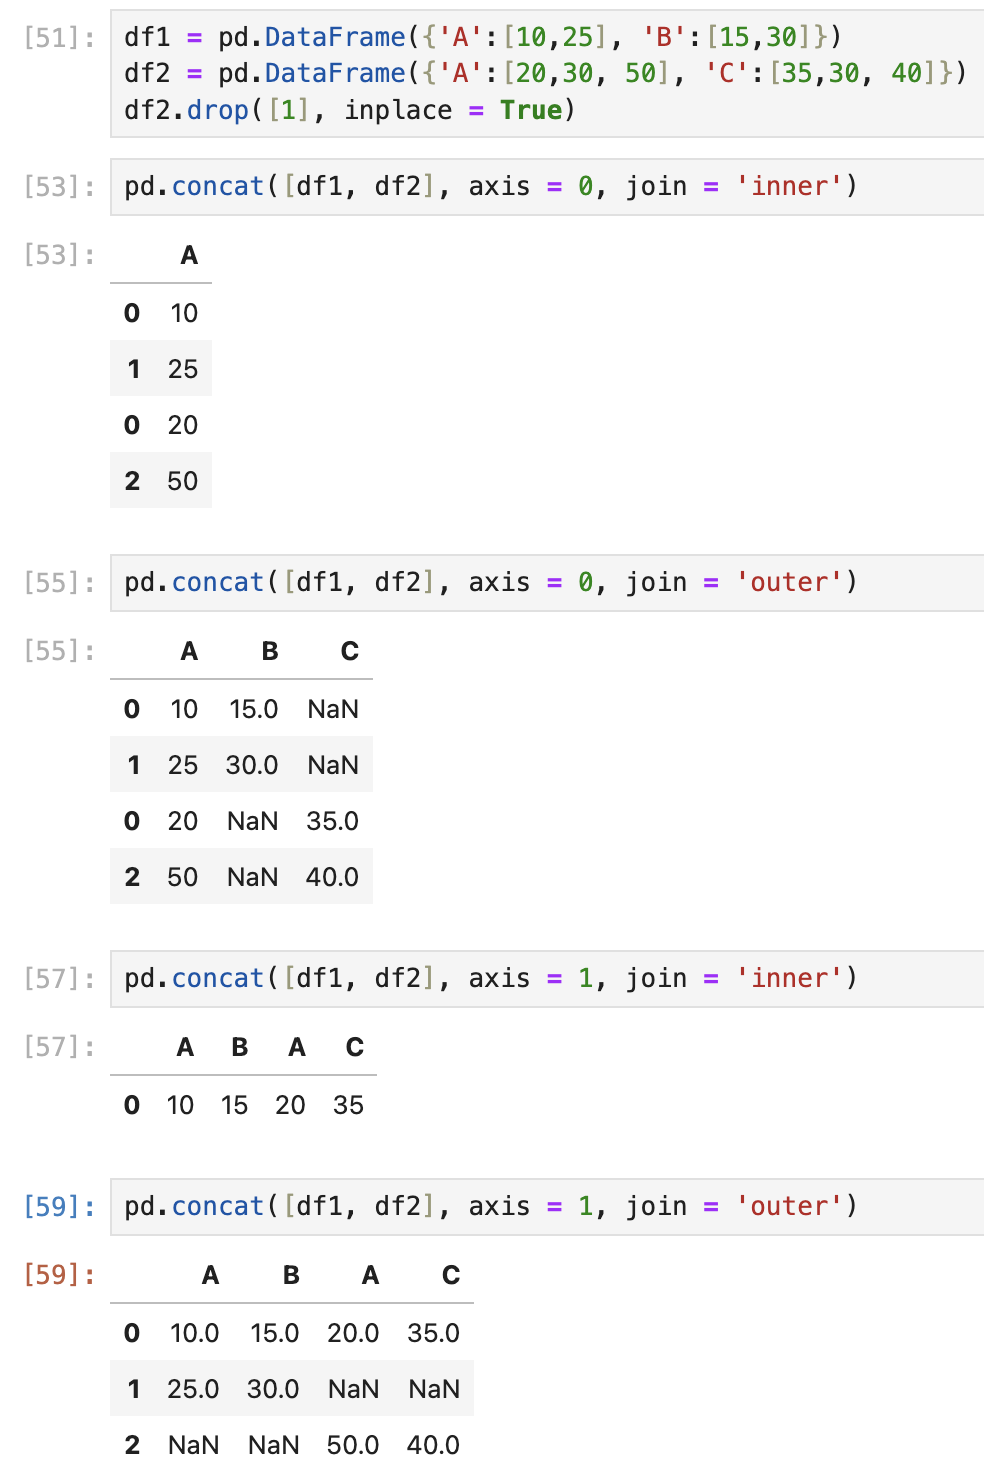
Task: Click column header C in output 59
Action: coord(451,1276)
